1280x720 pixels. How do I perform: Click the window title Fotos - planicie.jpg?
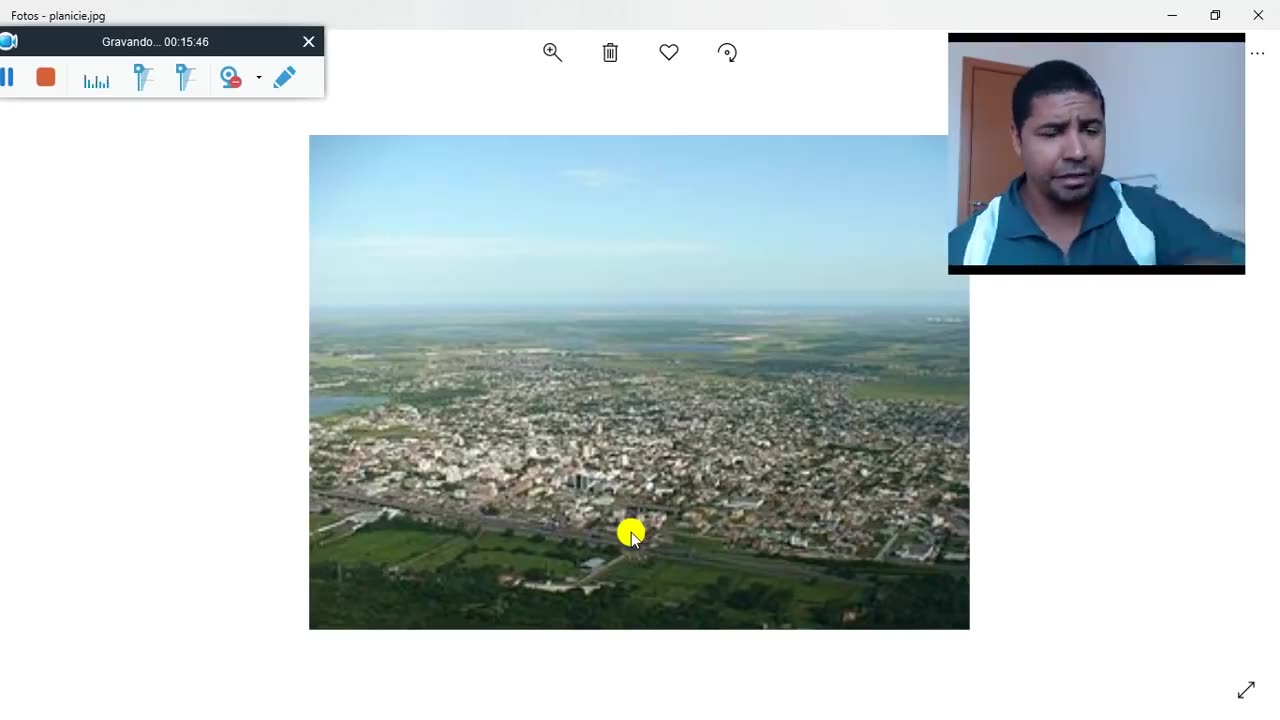coord(58,16)
